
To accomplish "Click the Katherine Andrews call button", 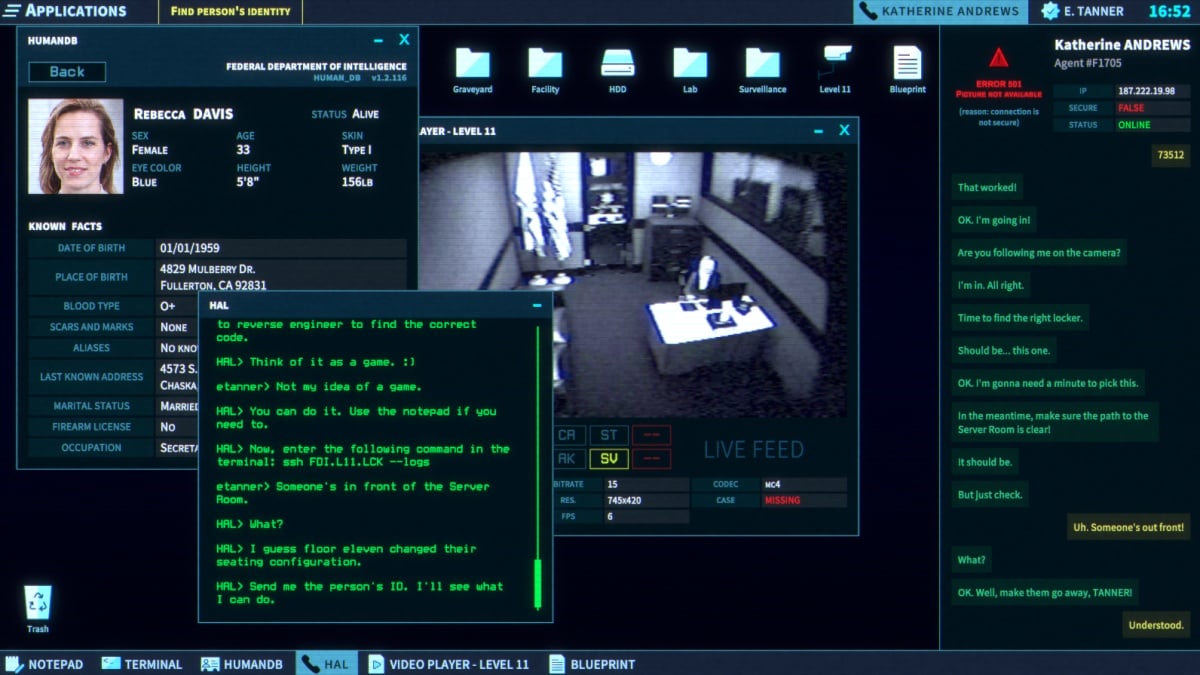I will pyautogui.click(x=941, y=12).
